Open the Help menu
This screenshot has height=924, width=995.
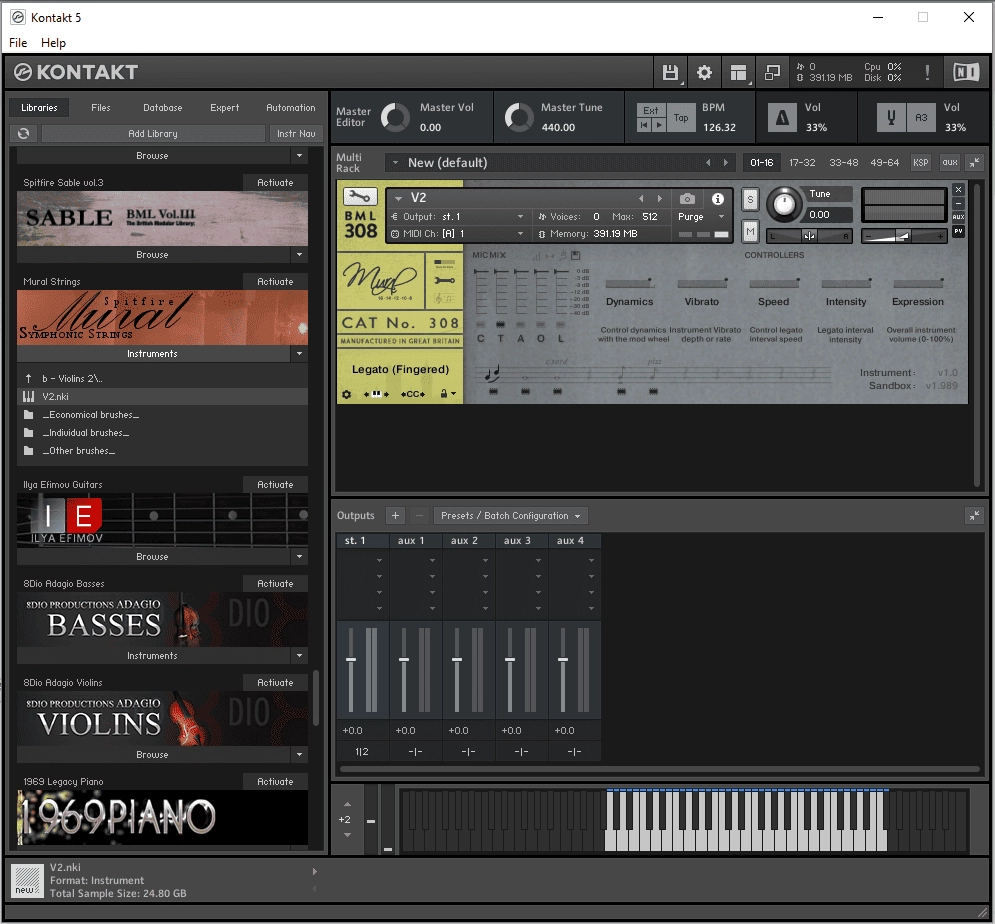pyautogui.click(x=53, y=43)
